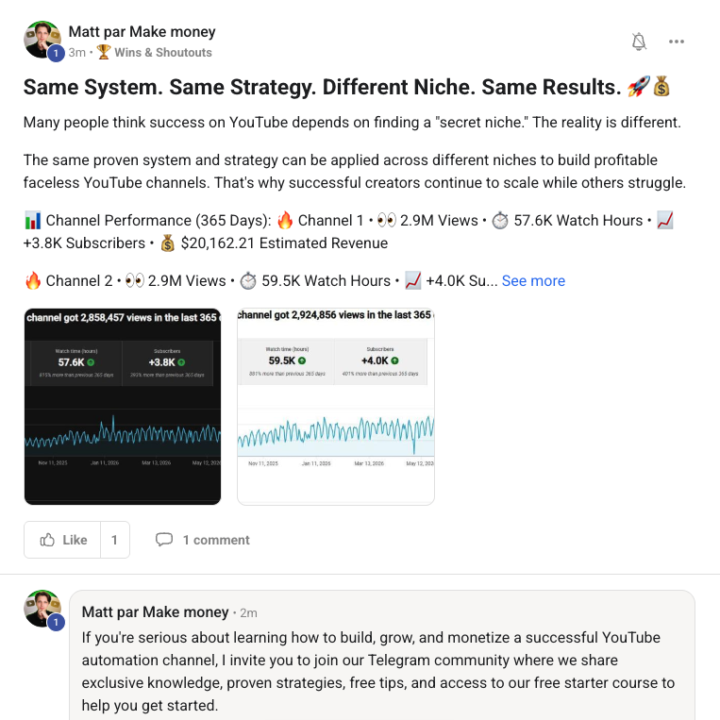
Task: Open the dark 2,858,457 views analytics screenshot
Action: tap(123, 406)
